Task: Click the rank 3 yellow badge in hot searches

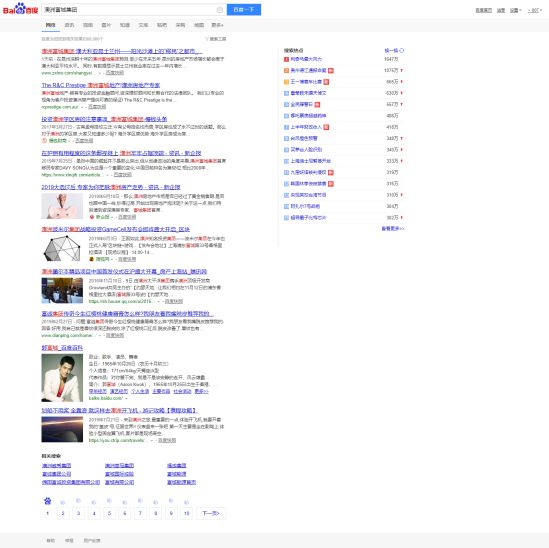Action: click(286, 82)
